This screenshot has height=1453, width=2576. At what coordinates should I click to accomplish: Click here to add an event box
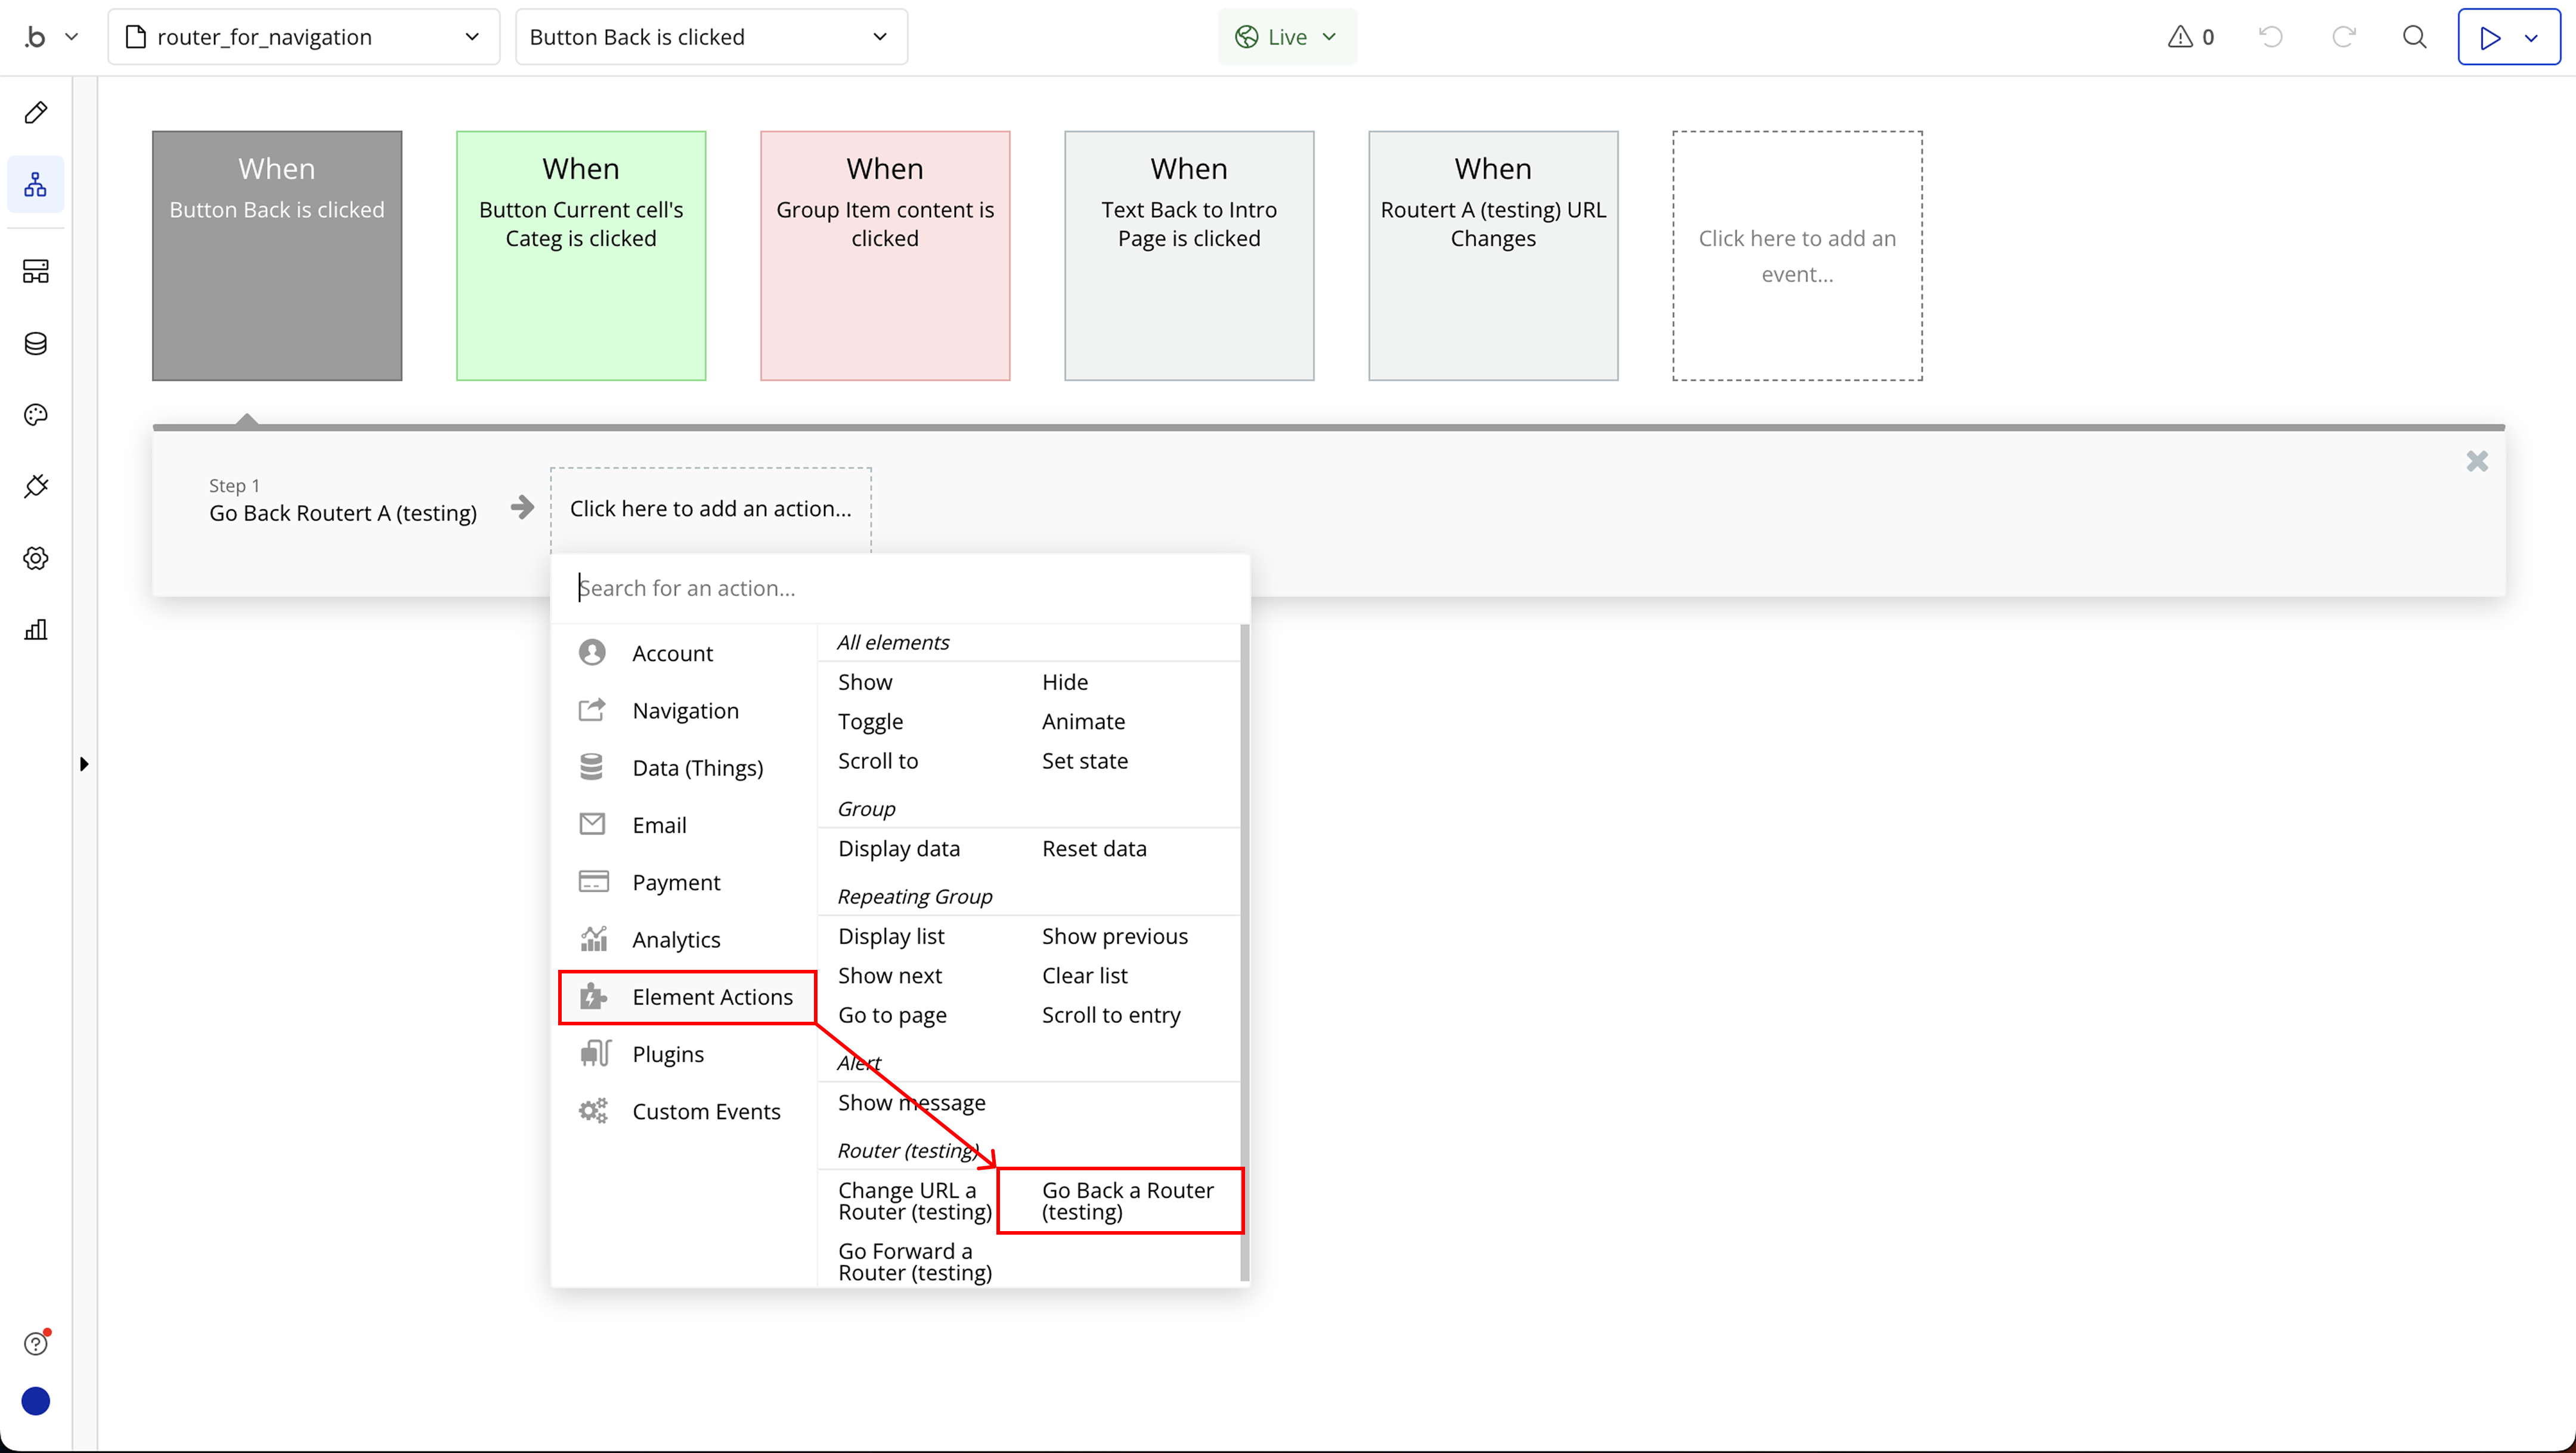click(1796, 256)
